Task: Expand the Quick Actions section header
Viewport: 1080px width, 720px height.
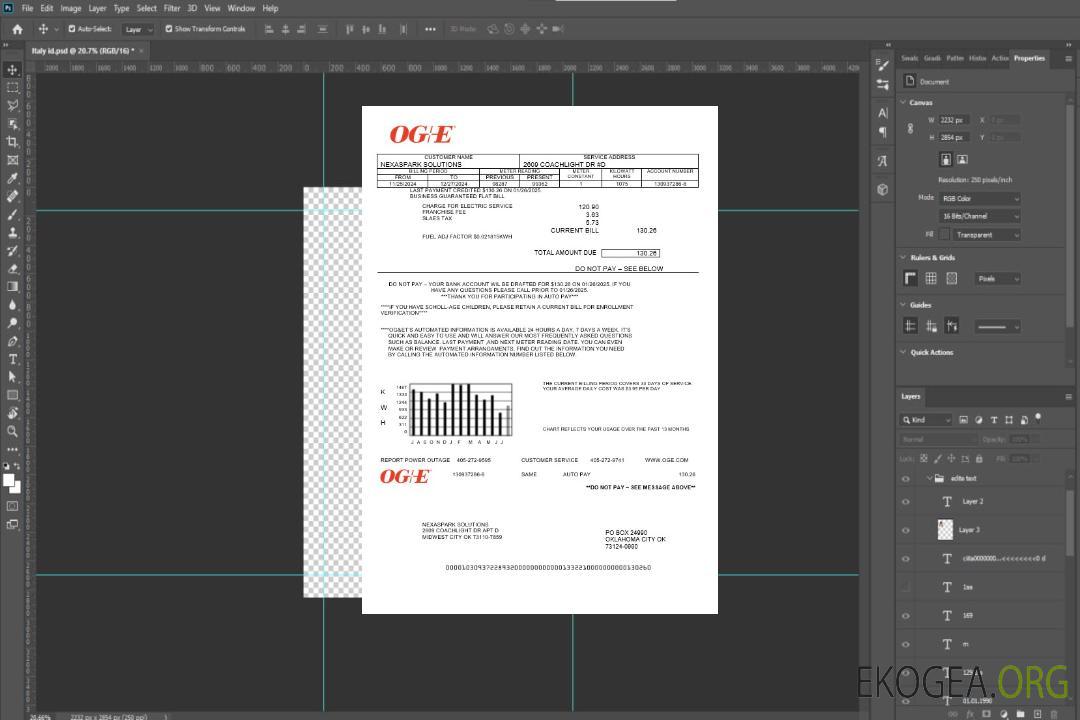Action: tap(931, 352)
